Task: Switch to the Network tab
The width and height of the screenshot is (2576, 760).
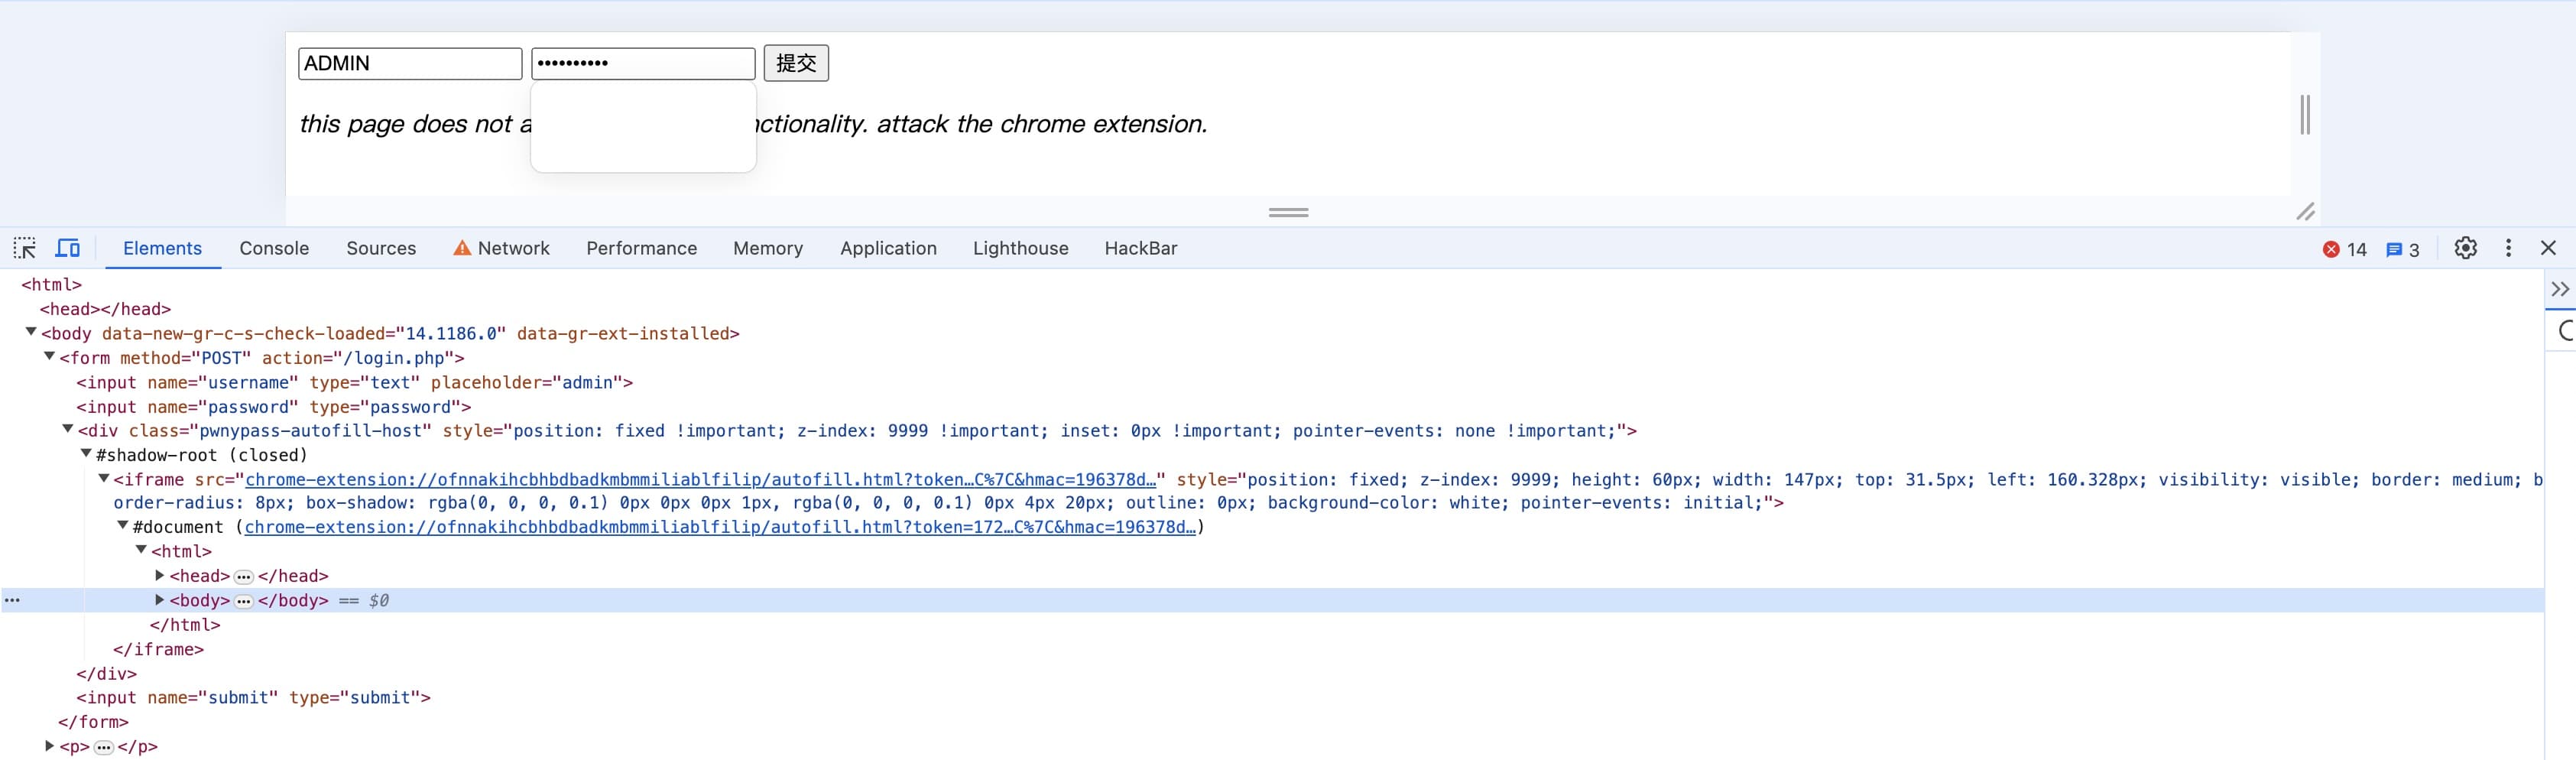Action: tap(513, 248)
